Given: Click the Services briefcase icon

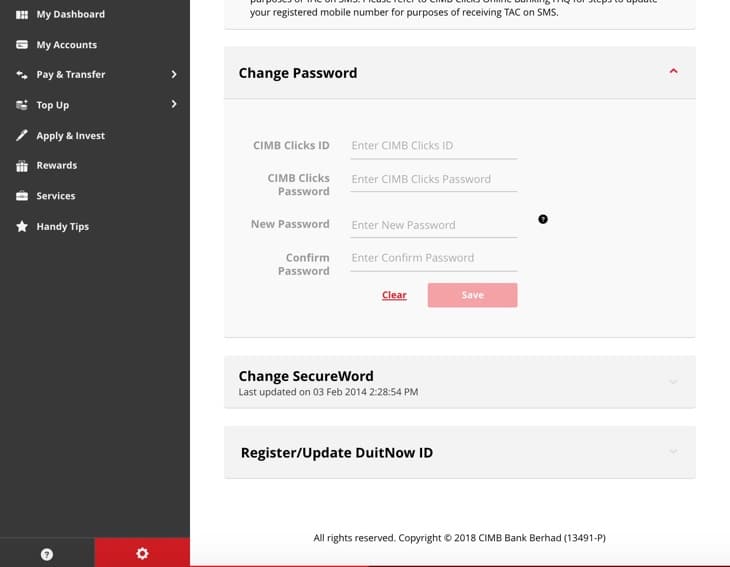Looking at the screenshot, I should (22, 196).
